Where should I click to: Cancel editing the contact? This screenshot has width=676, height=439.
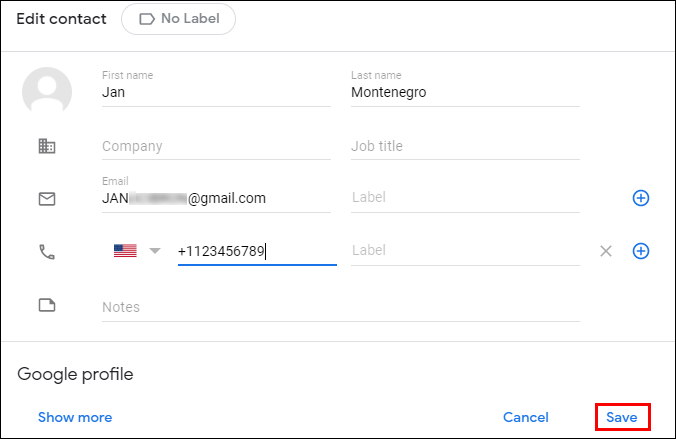[526, 417]
